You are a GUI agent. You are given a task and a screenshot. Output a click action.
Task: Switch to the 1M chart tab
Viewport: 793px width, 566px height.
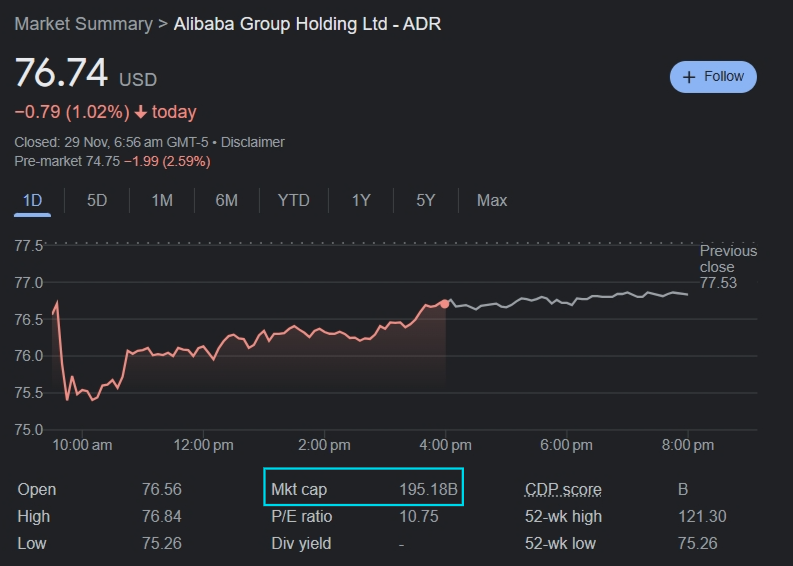[x=162, y=201]
